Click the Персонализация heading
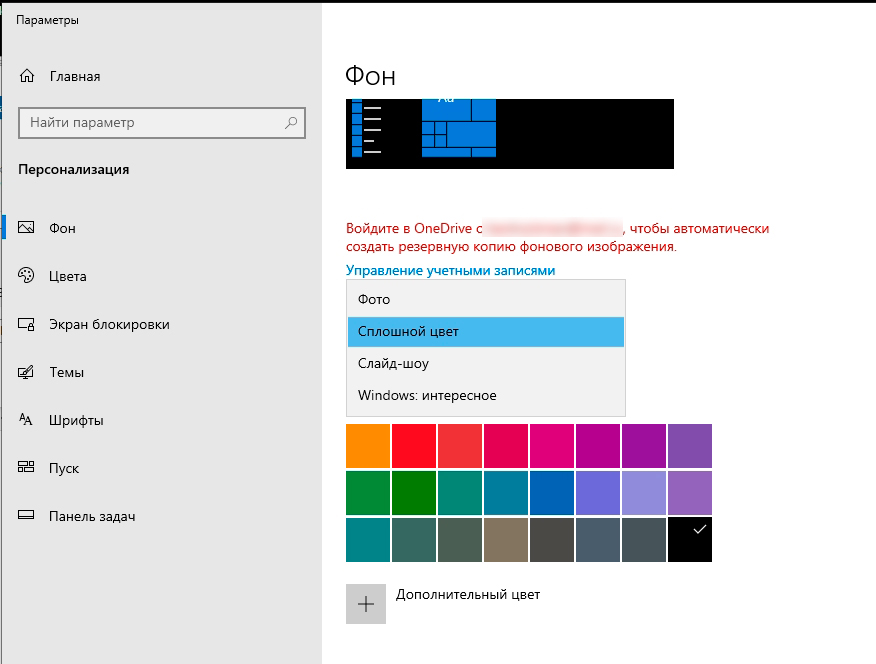The width and height of the screenshot is (876, 664). pos(74,170)
